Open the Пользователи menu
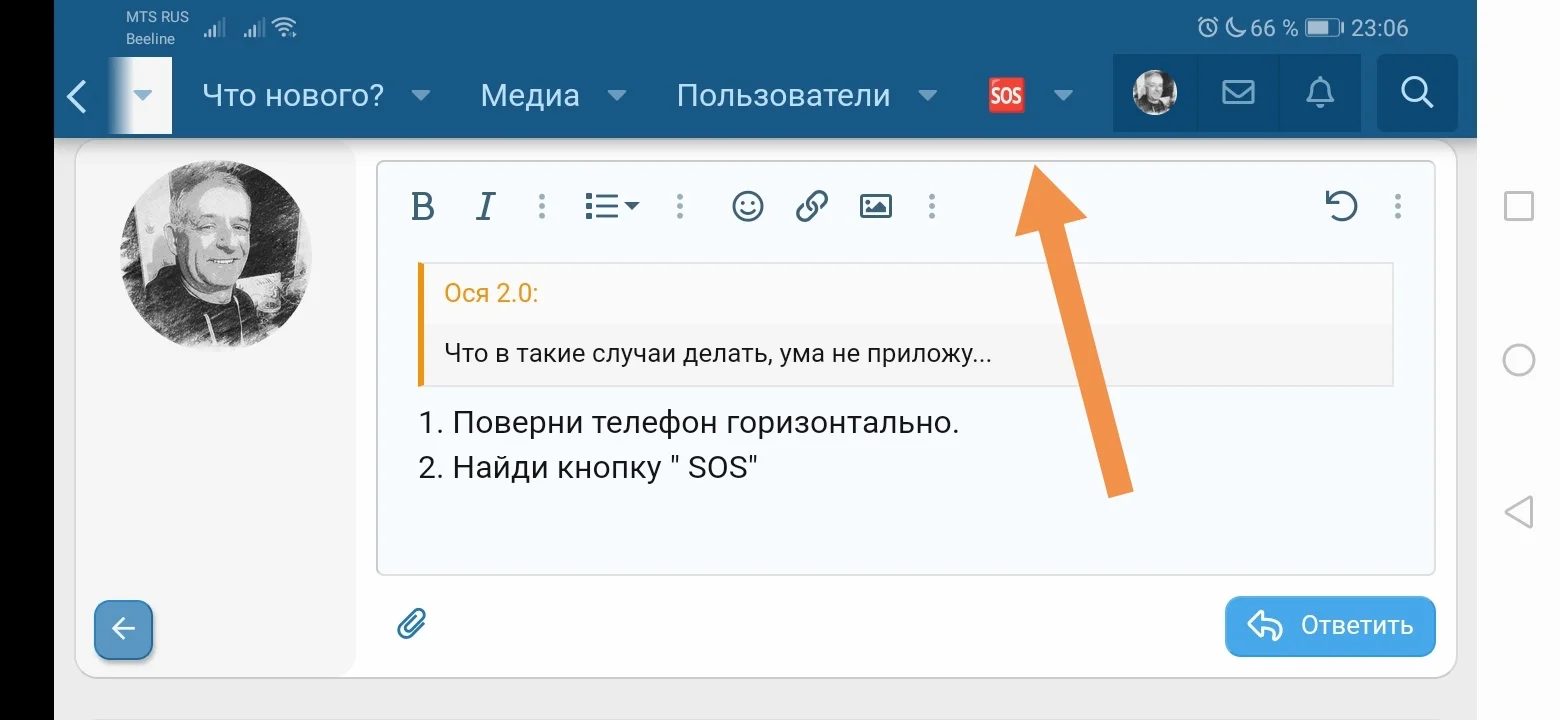Image resolution: width=1560 pixels, height=720 pixels. (783, 95)
